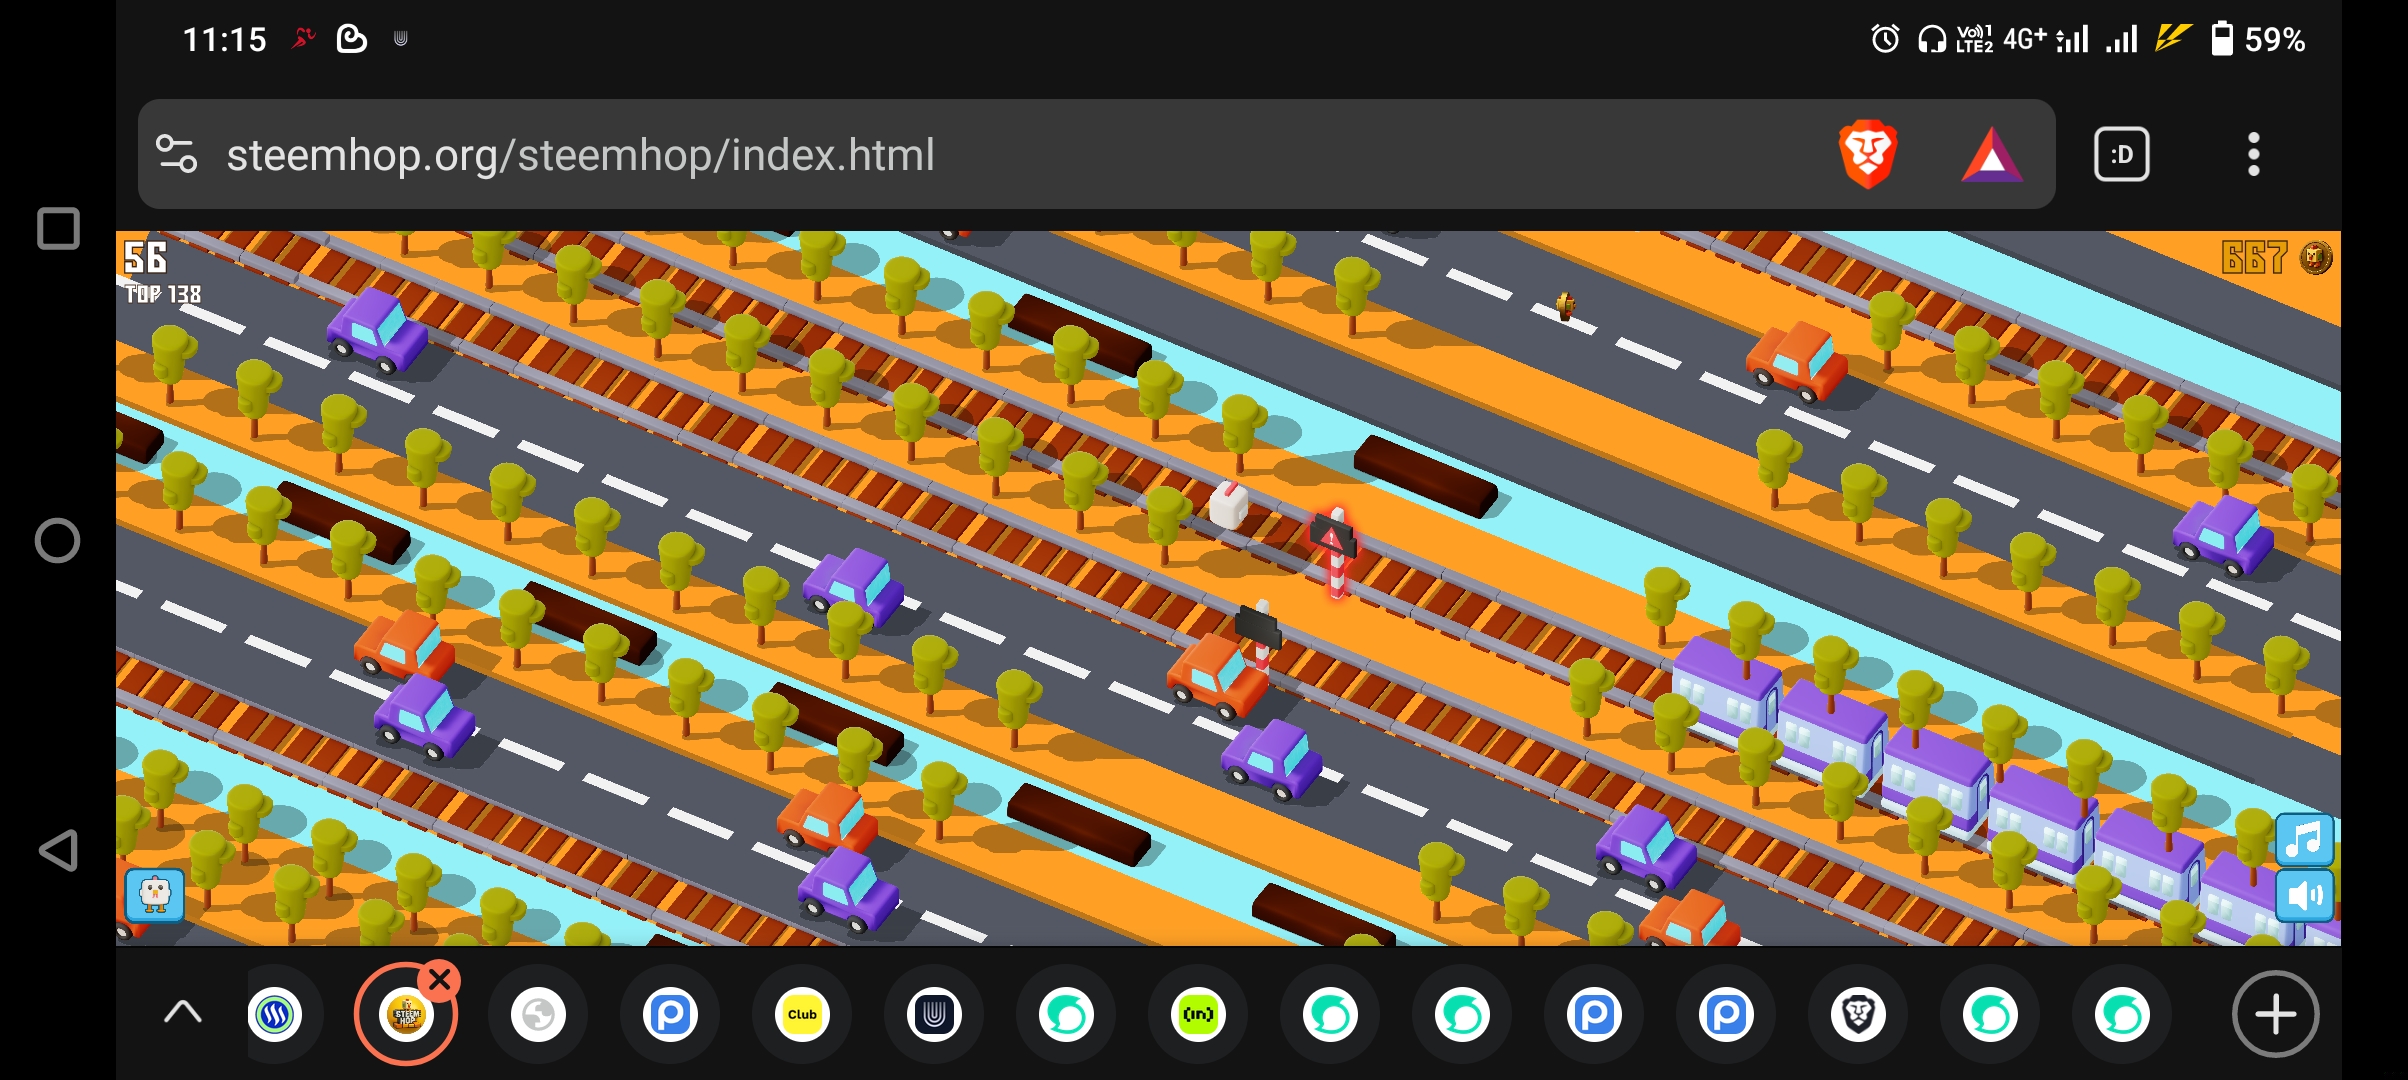Switch to the grey globe tab
This screenshot has height=1080, width=2408.
coord(538,1015)
